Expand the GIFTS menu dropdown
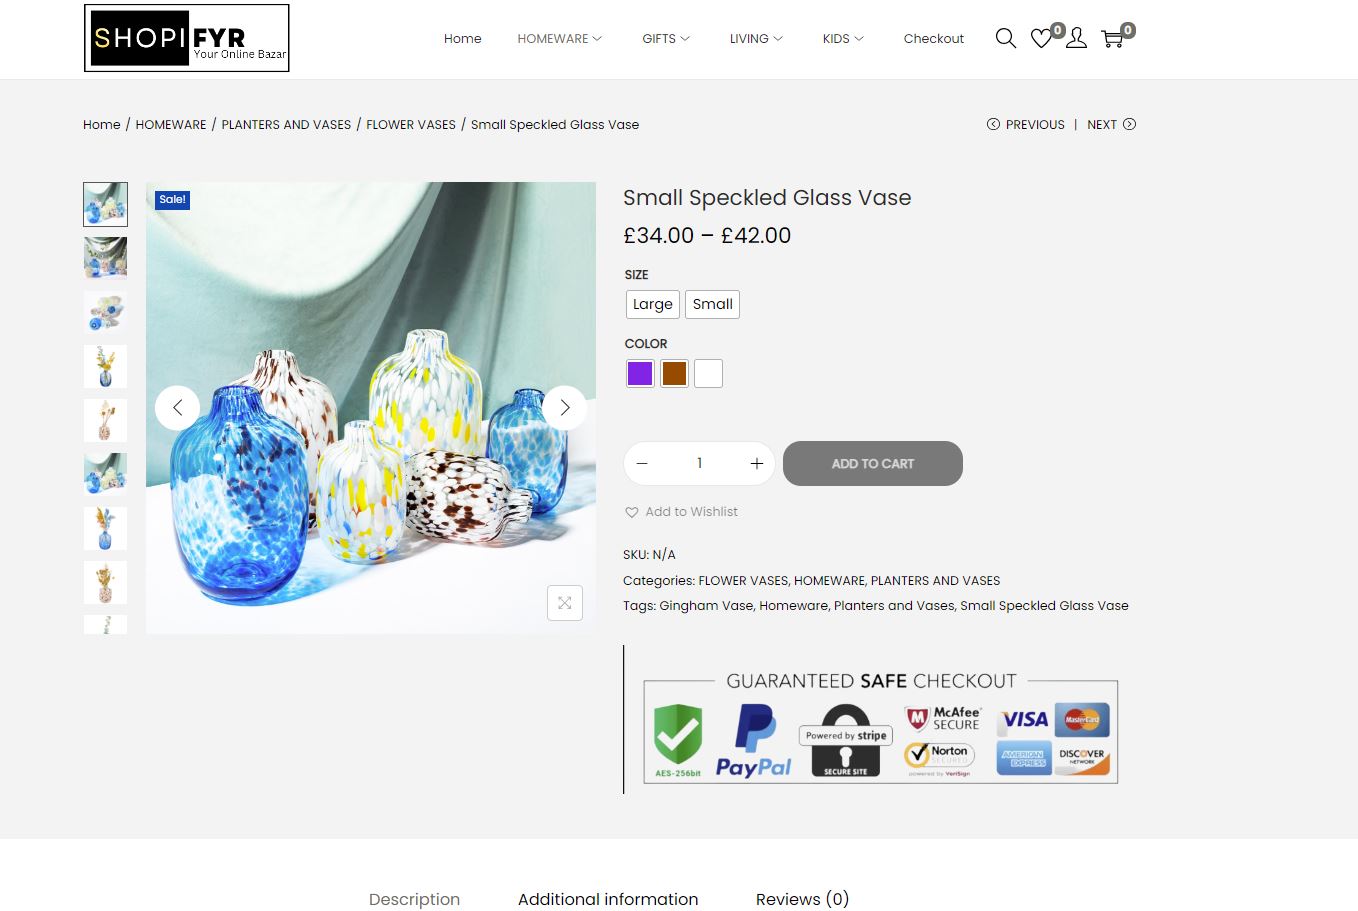 tap(666, 39)
